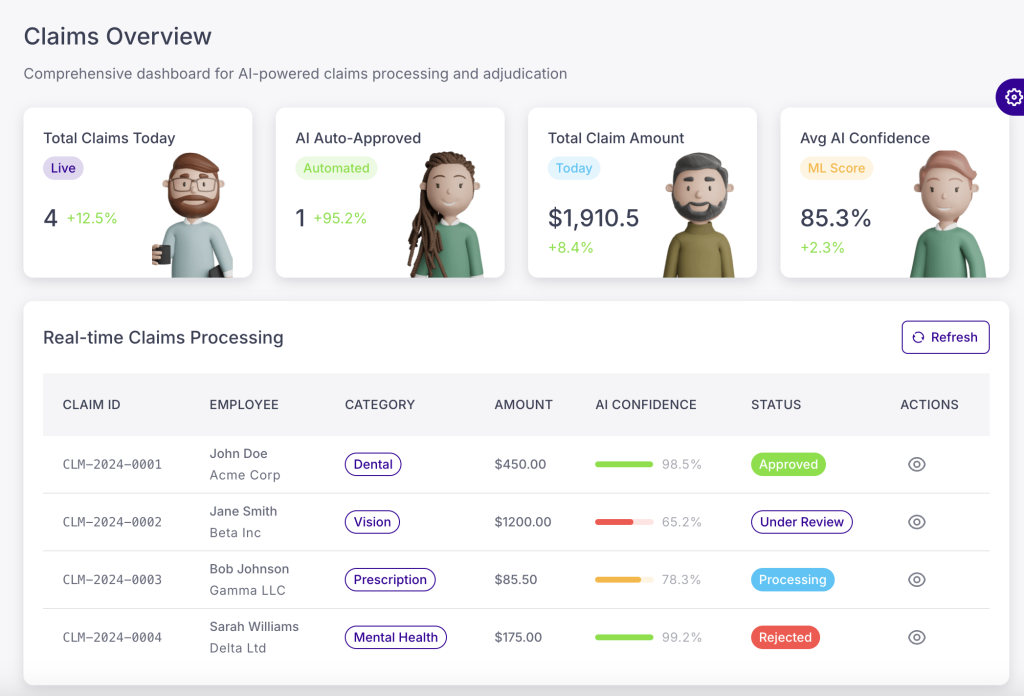Open the settings gear icon
The width and height of the screenshot is (1024, 696).
[x=1013, y=97]
